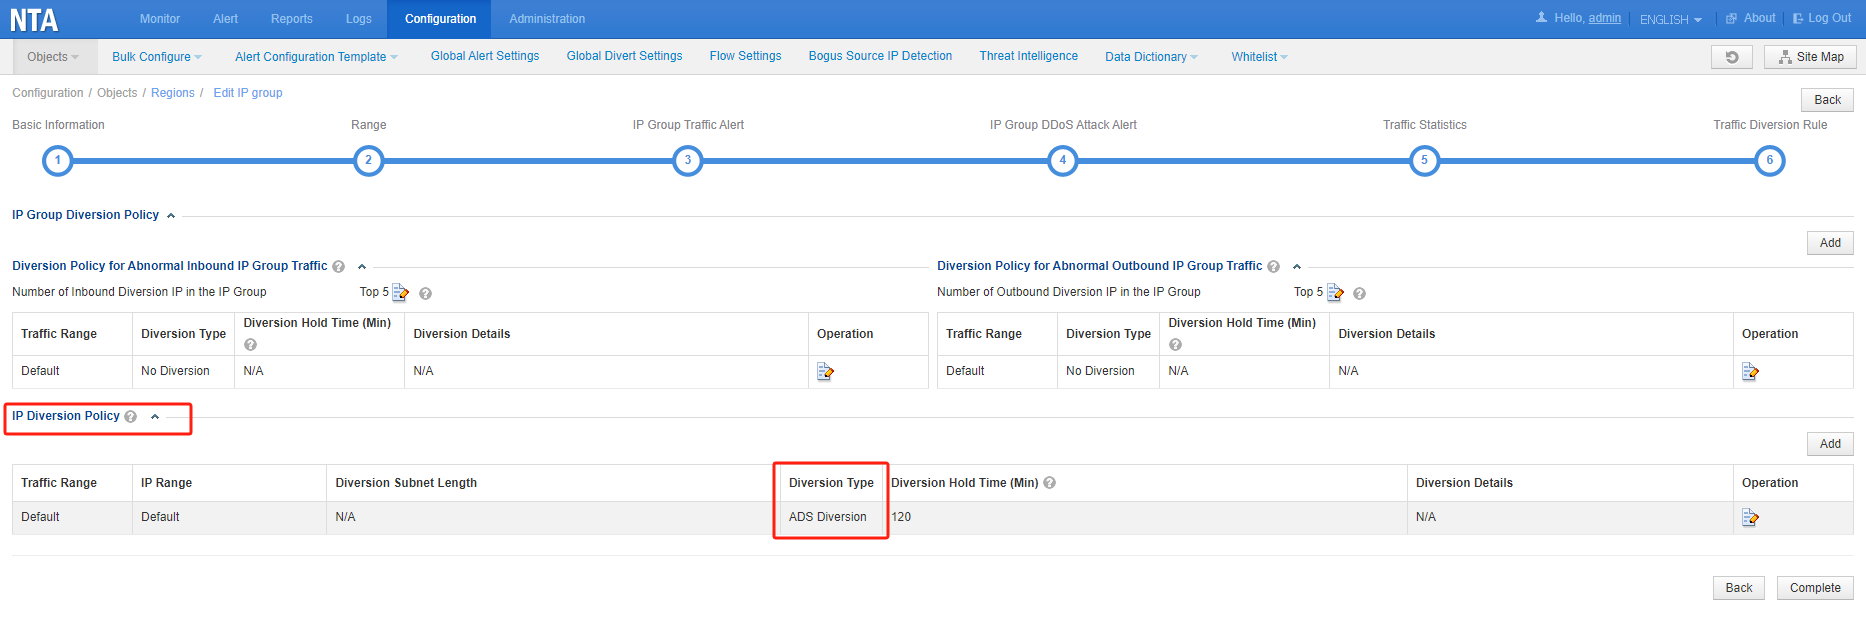Show help for Inbound Diversion Policy heading
The width and height of the screenshot is (1866, 619).
[339, 267]
